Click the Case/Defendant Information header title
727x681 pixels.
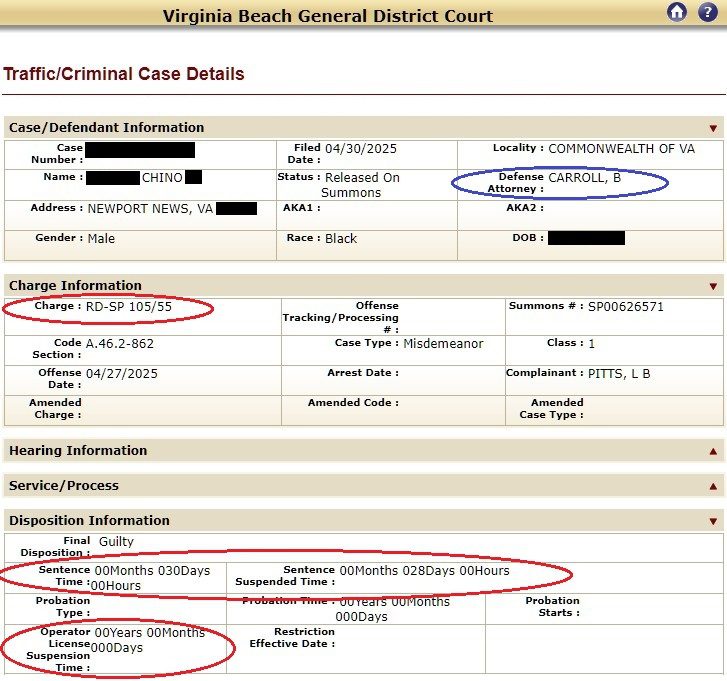pos(106,127)
